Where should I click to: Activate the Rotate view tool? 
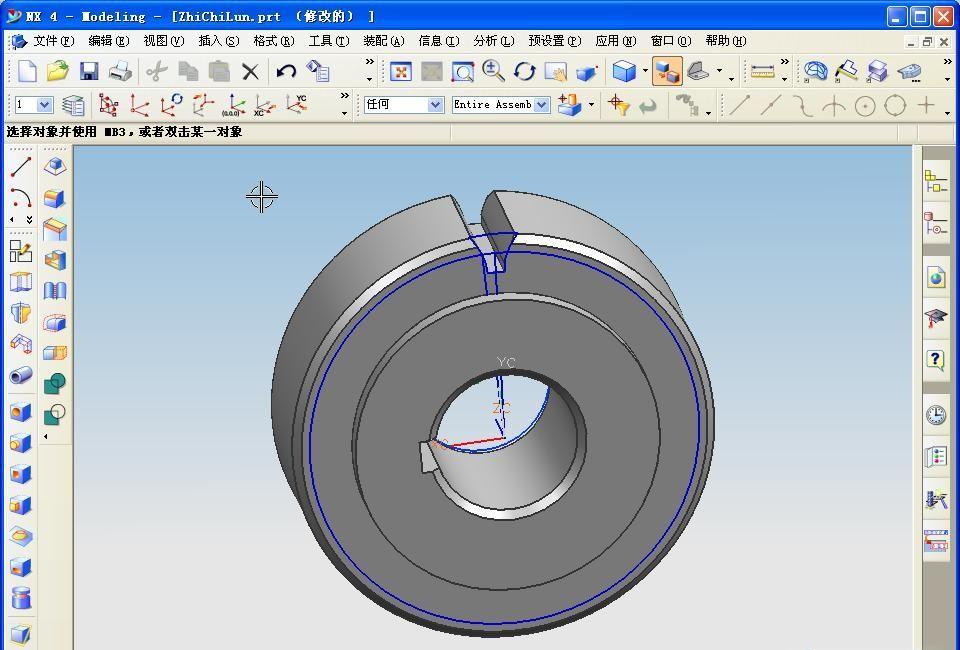click(525, 71)
